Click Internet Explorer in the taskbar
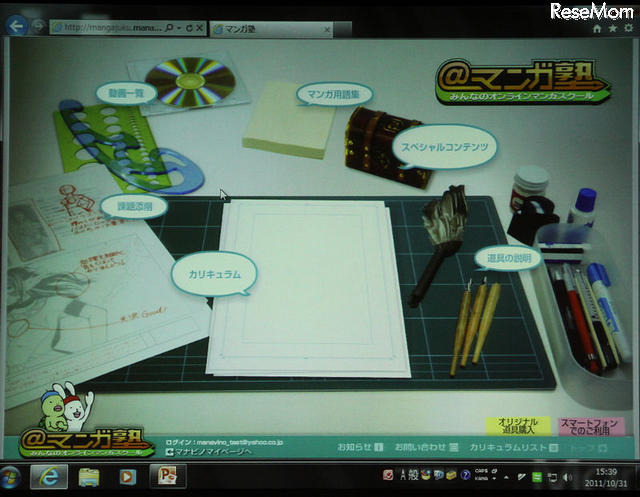Image resolution: width=640 pixels, height=497 pixels. [x=49, y=477]
